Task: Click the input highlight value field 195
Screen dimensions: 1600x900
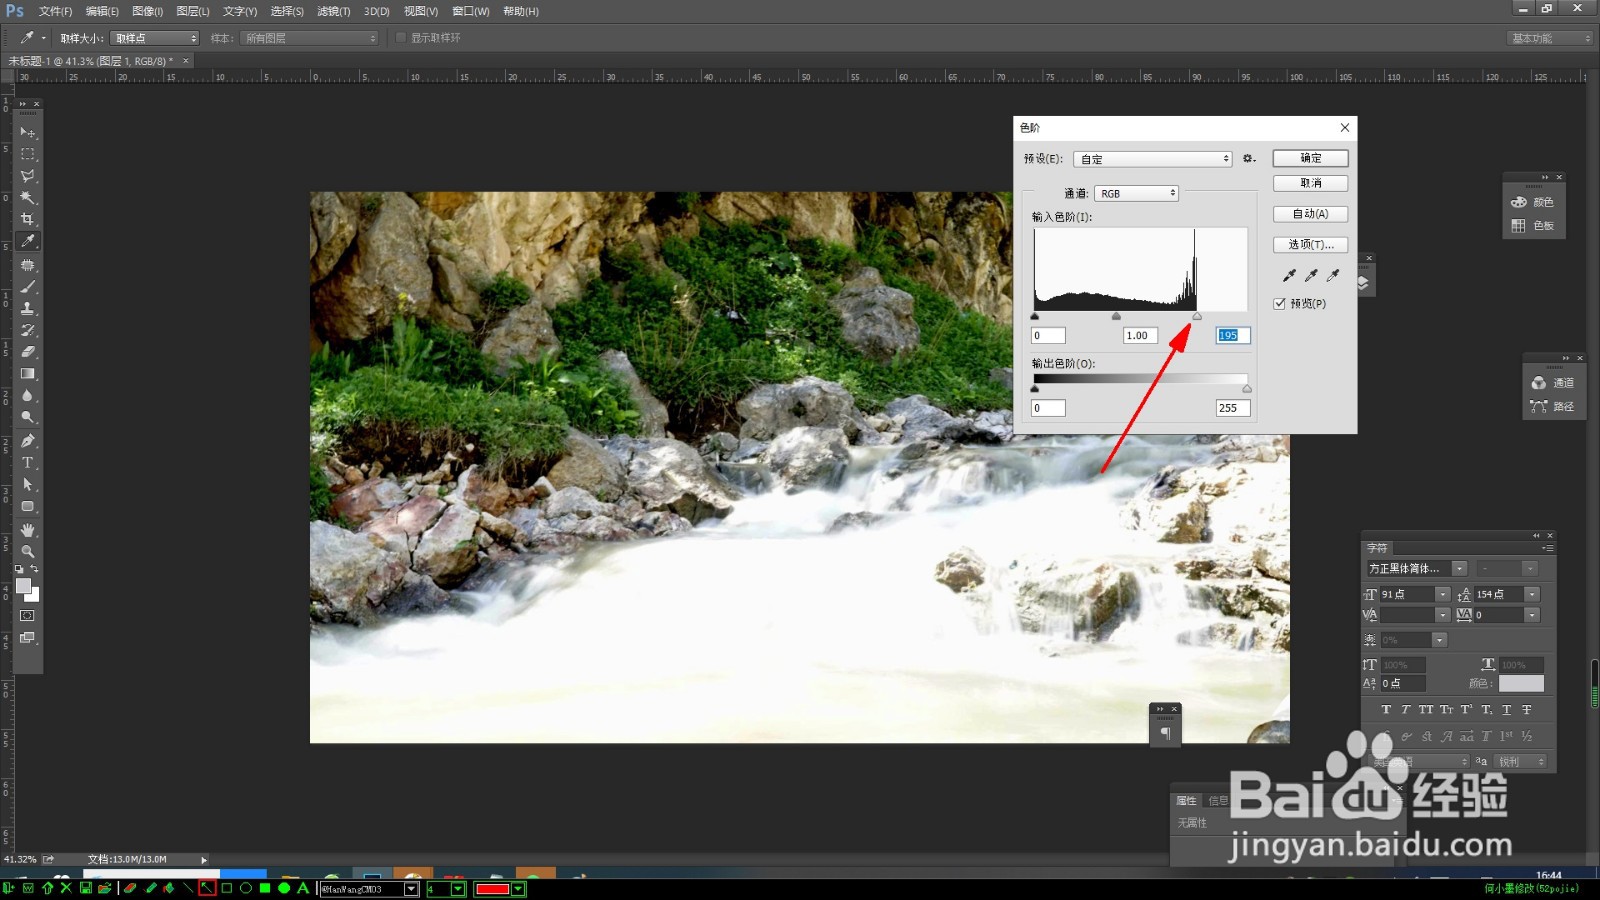Action: pos(1233,336)
